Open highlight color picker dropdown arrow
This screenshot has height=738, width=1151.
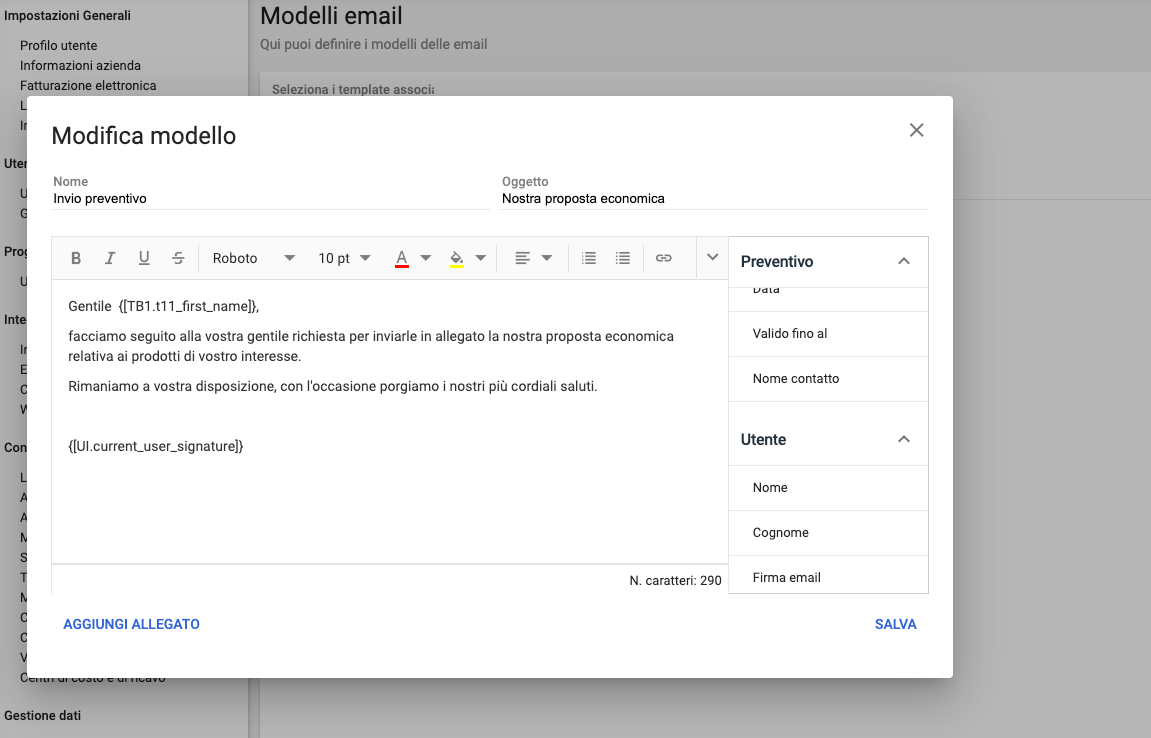(481, 258)
